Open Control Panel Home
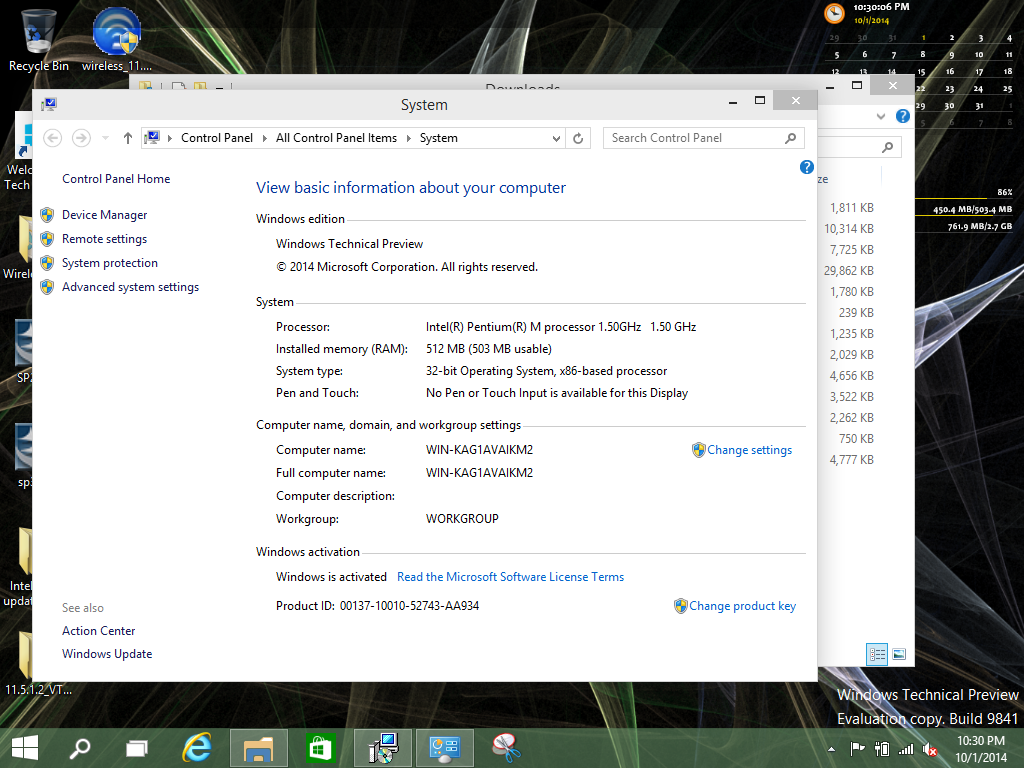This screenshot has height=768, width=1024. (x=116, y=179)
